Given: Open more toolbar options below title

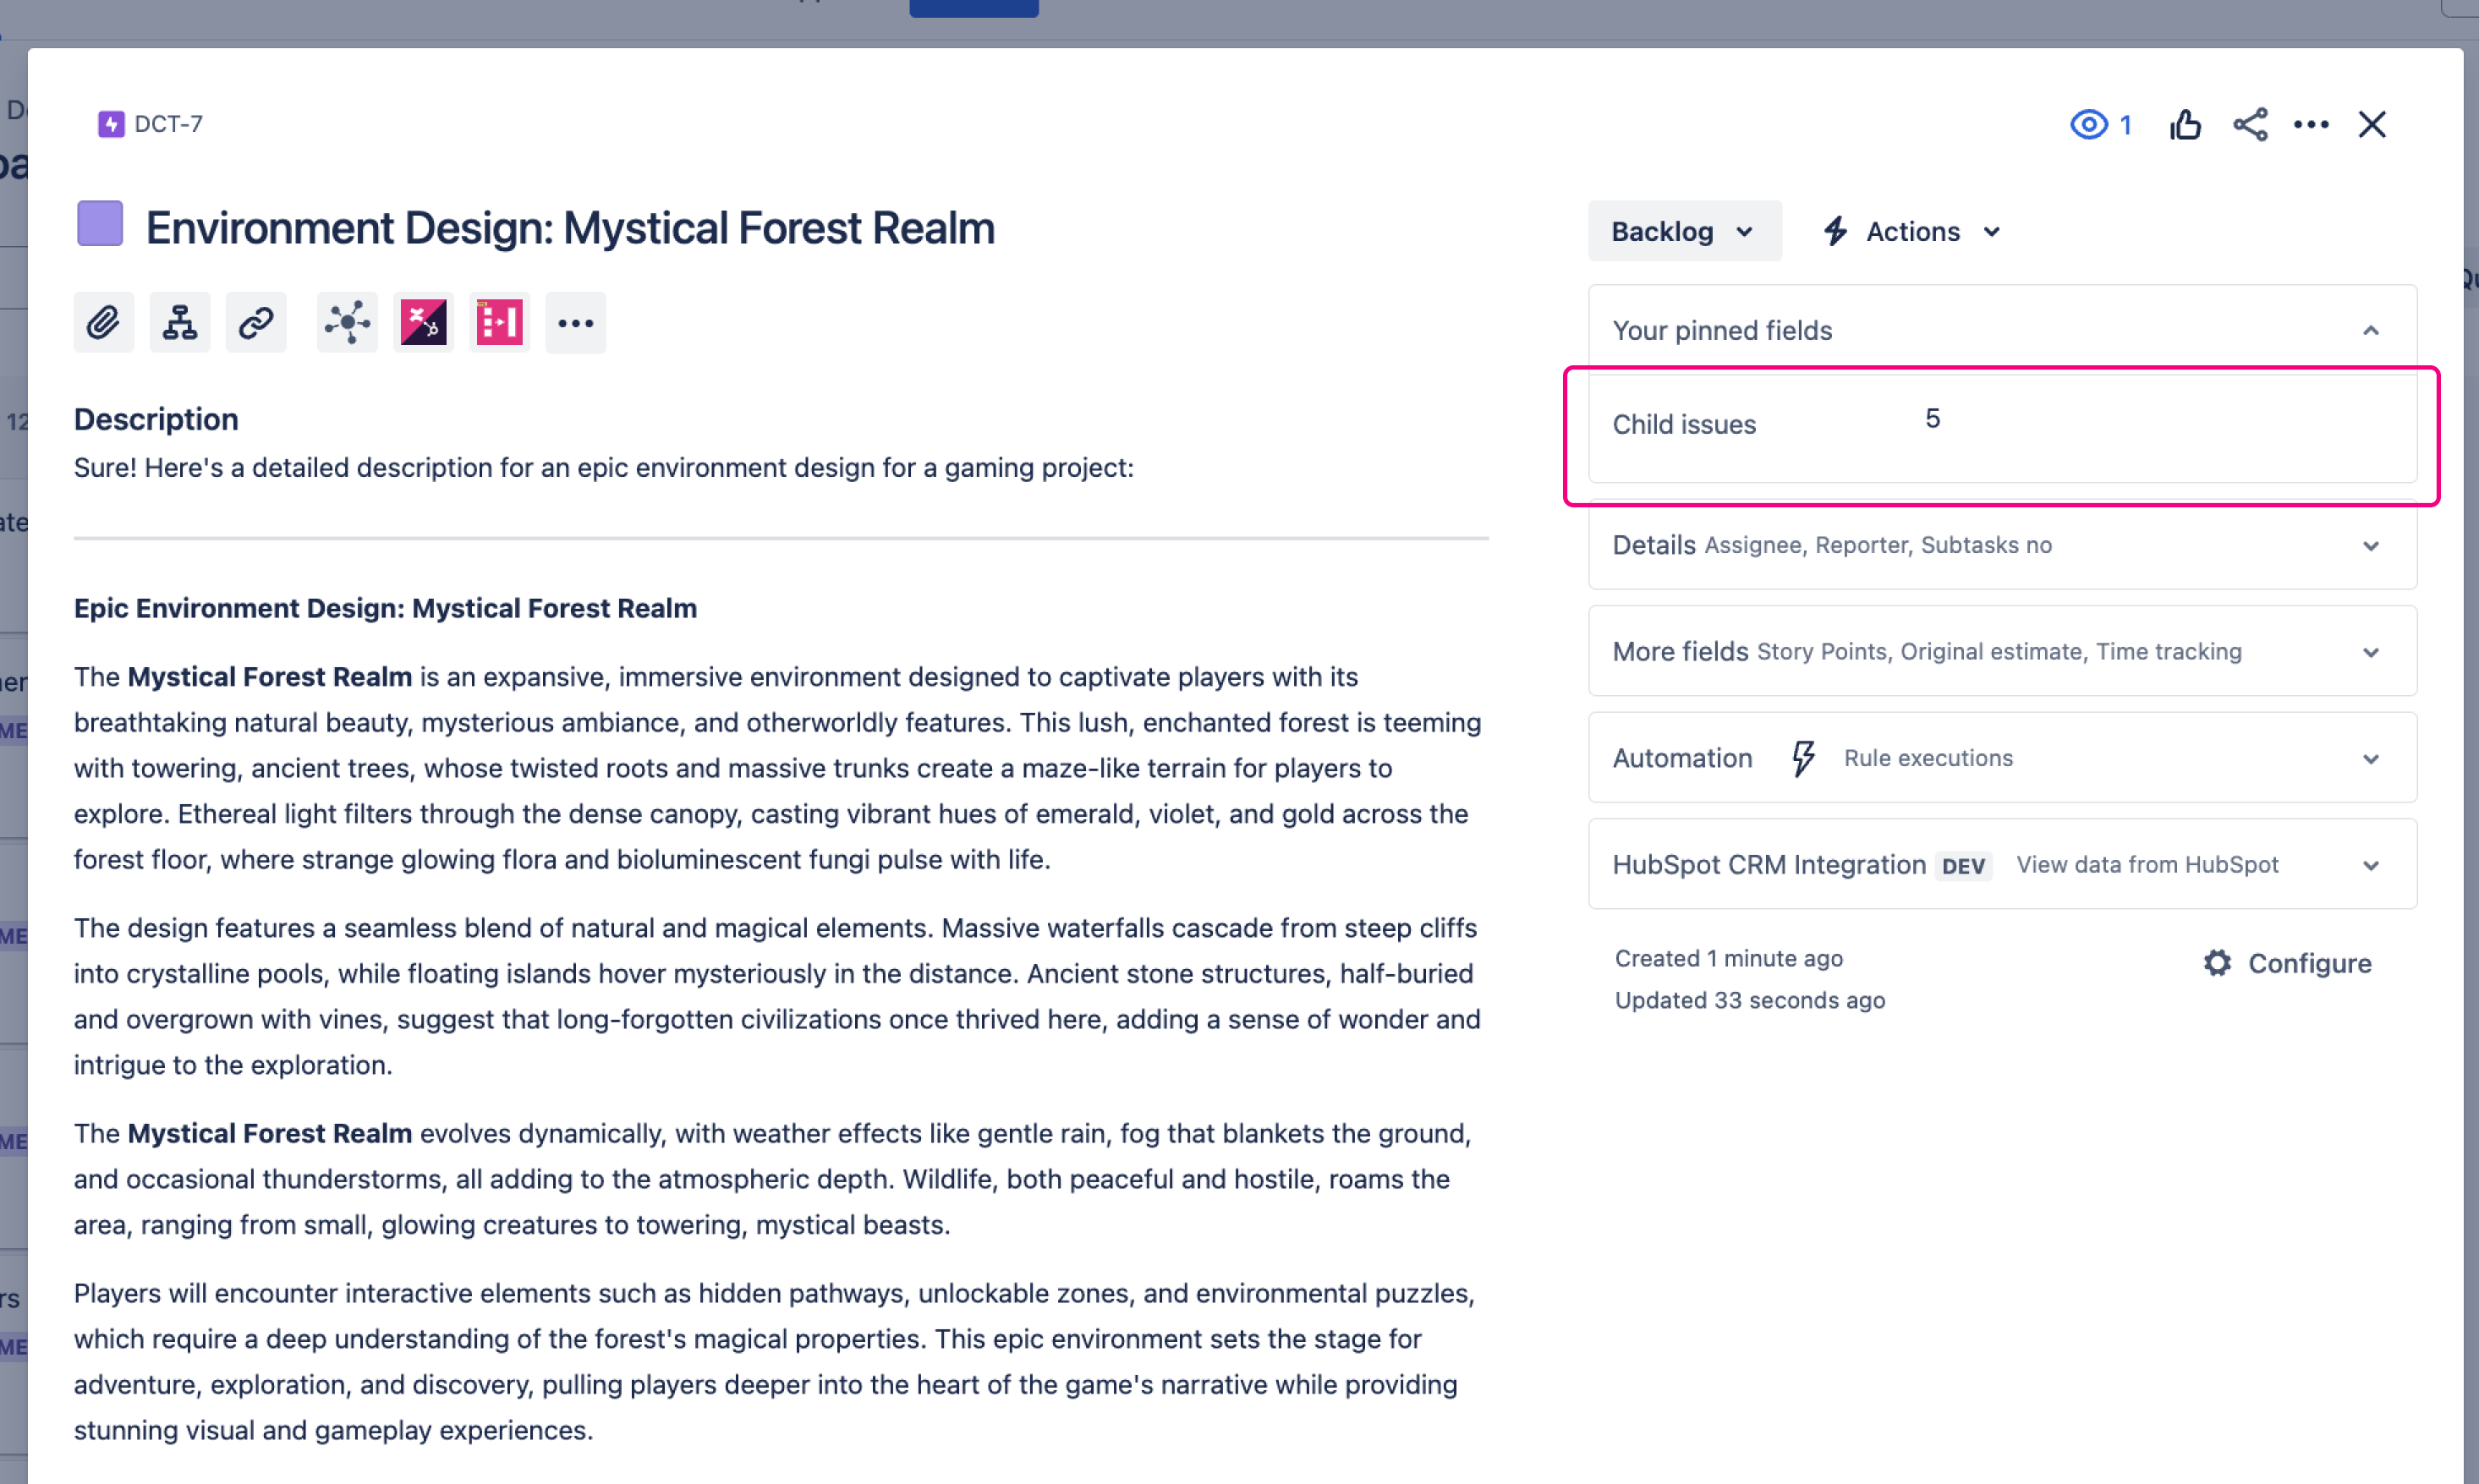Looking at the screenshot, I should (x=575, y=322).
